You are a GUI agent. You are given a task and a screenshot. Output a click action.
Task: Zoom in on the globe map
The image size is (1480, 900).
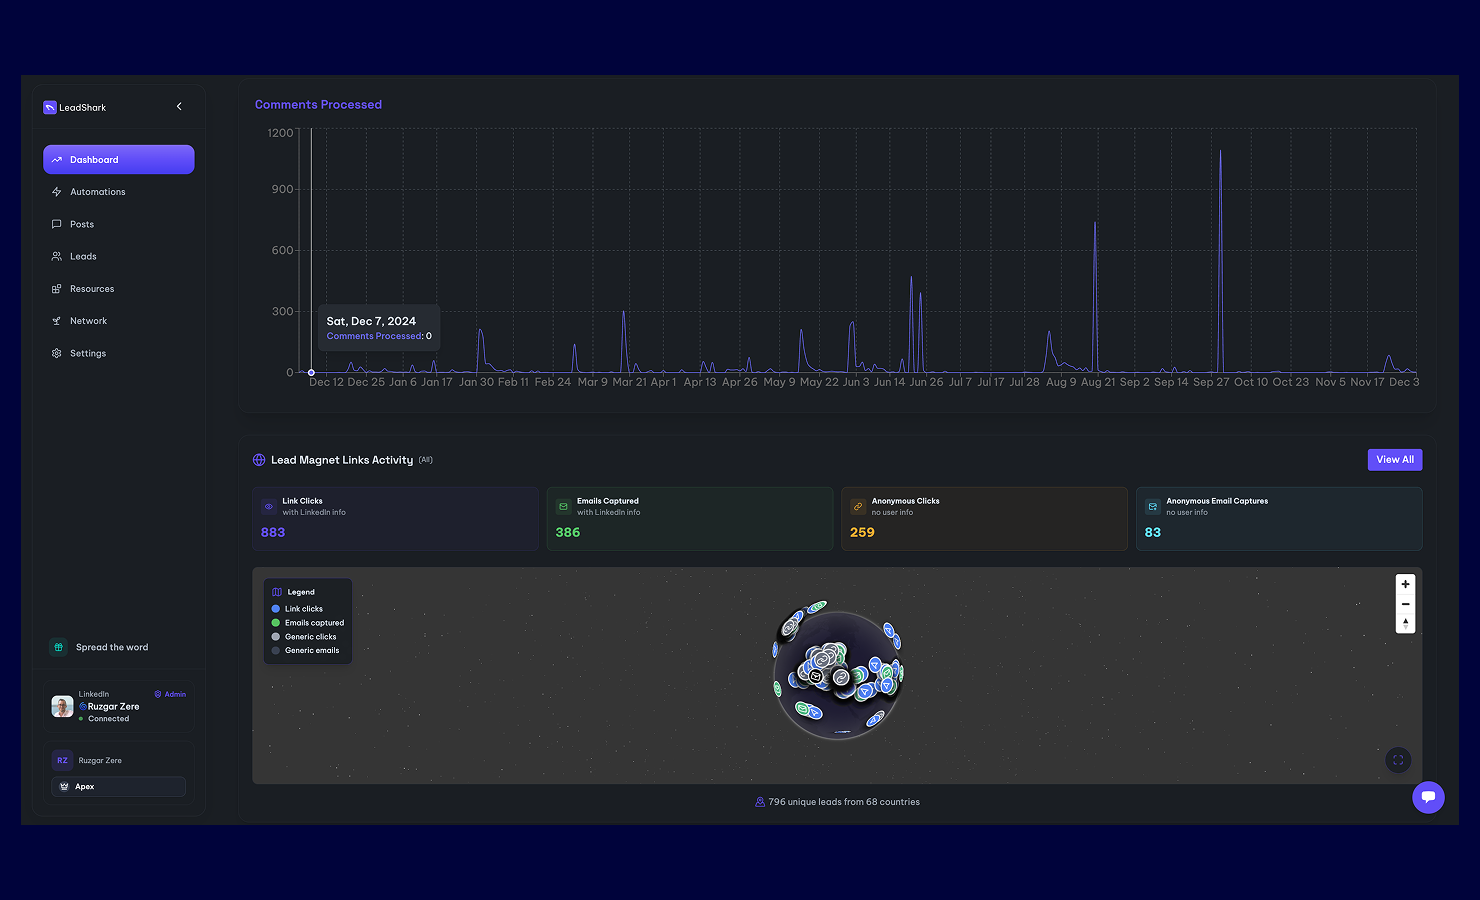[x=1405, y=584]
